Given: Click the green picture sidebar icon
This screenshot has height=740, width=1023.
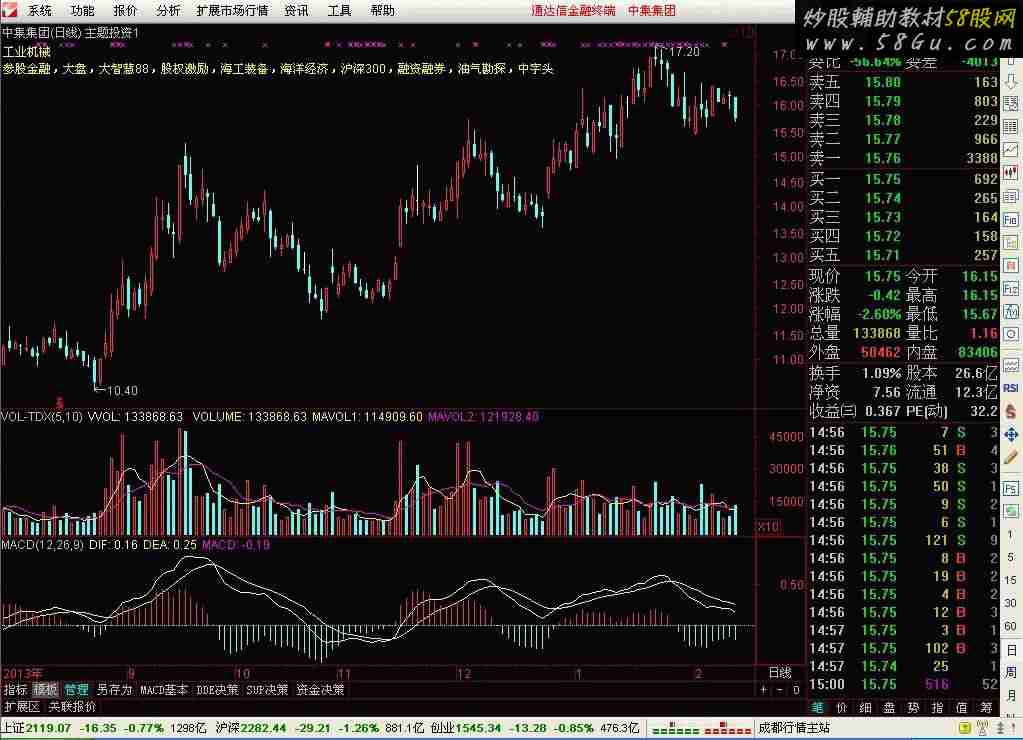Looking at the screenshot, I should tap(1011, 511).
